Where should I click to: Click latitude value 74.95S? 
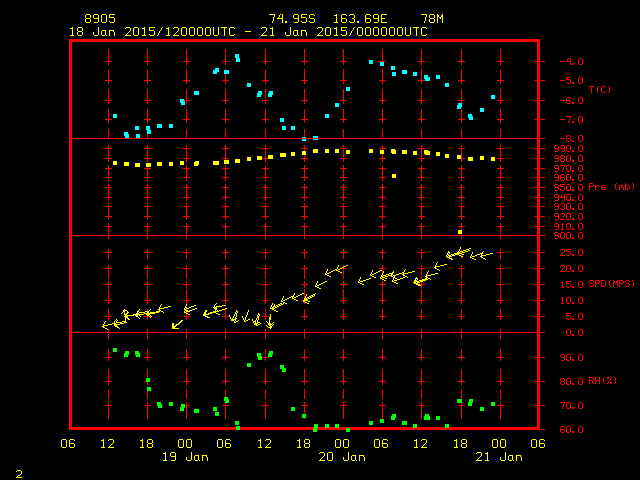pyautogui.click(x=292, y=19)
